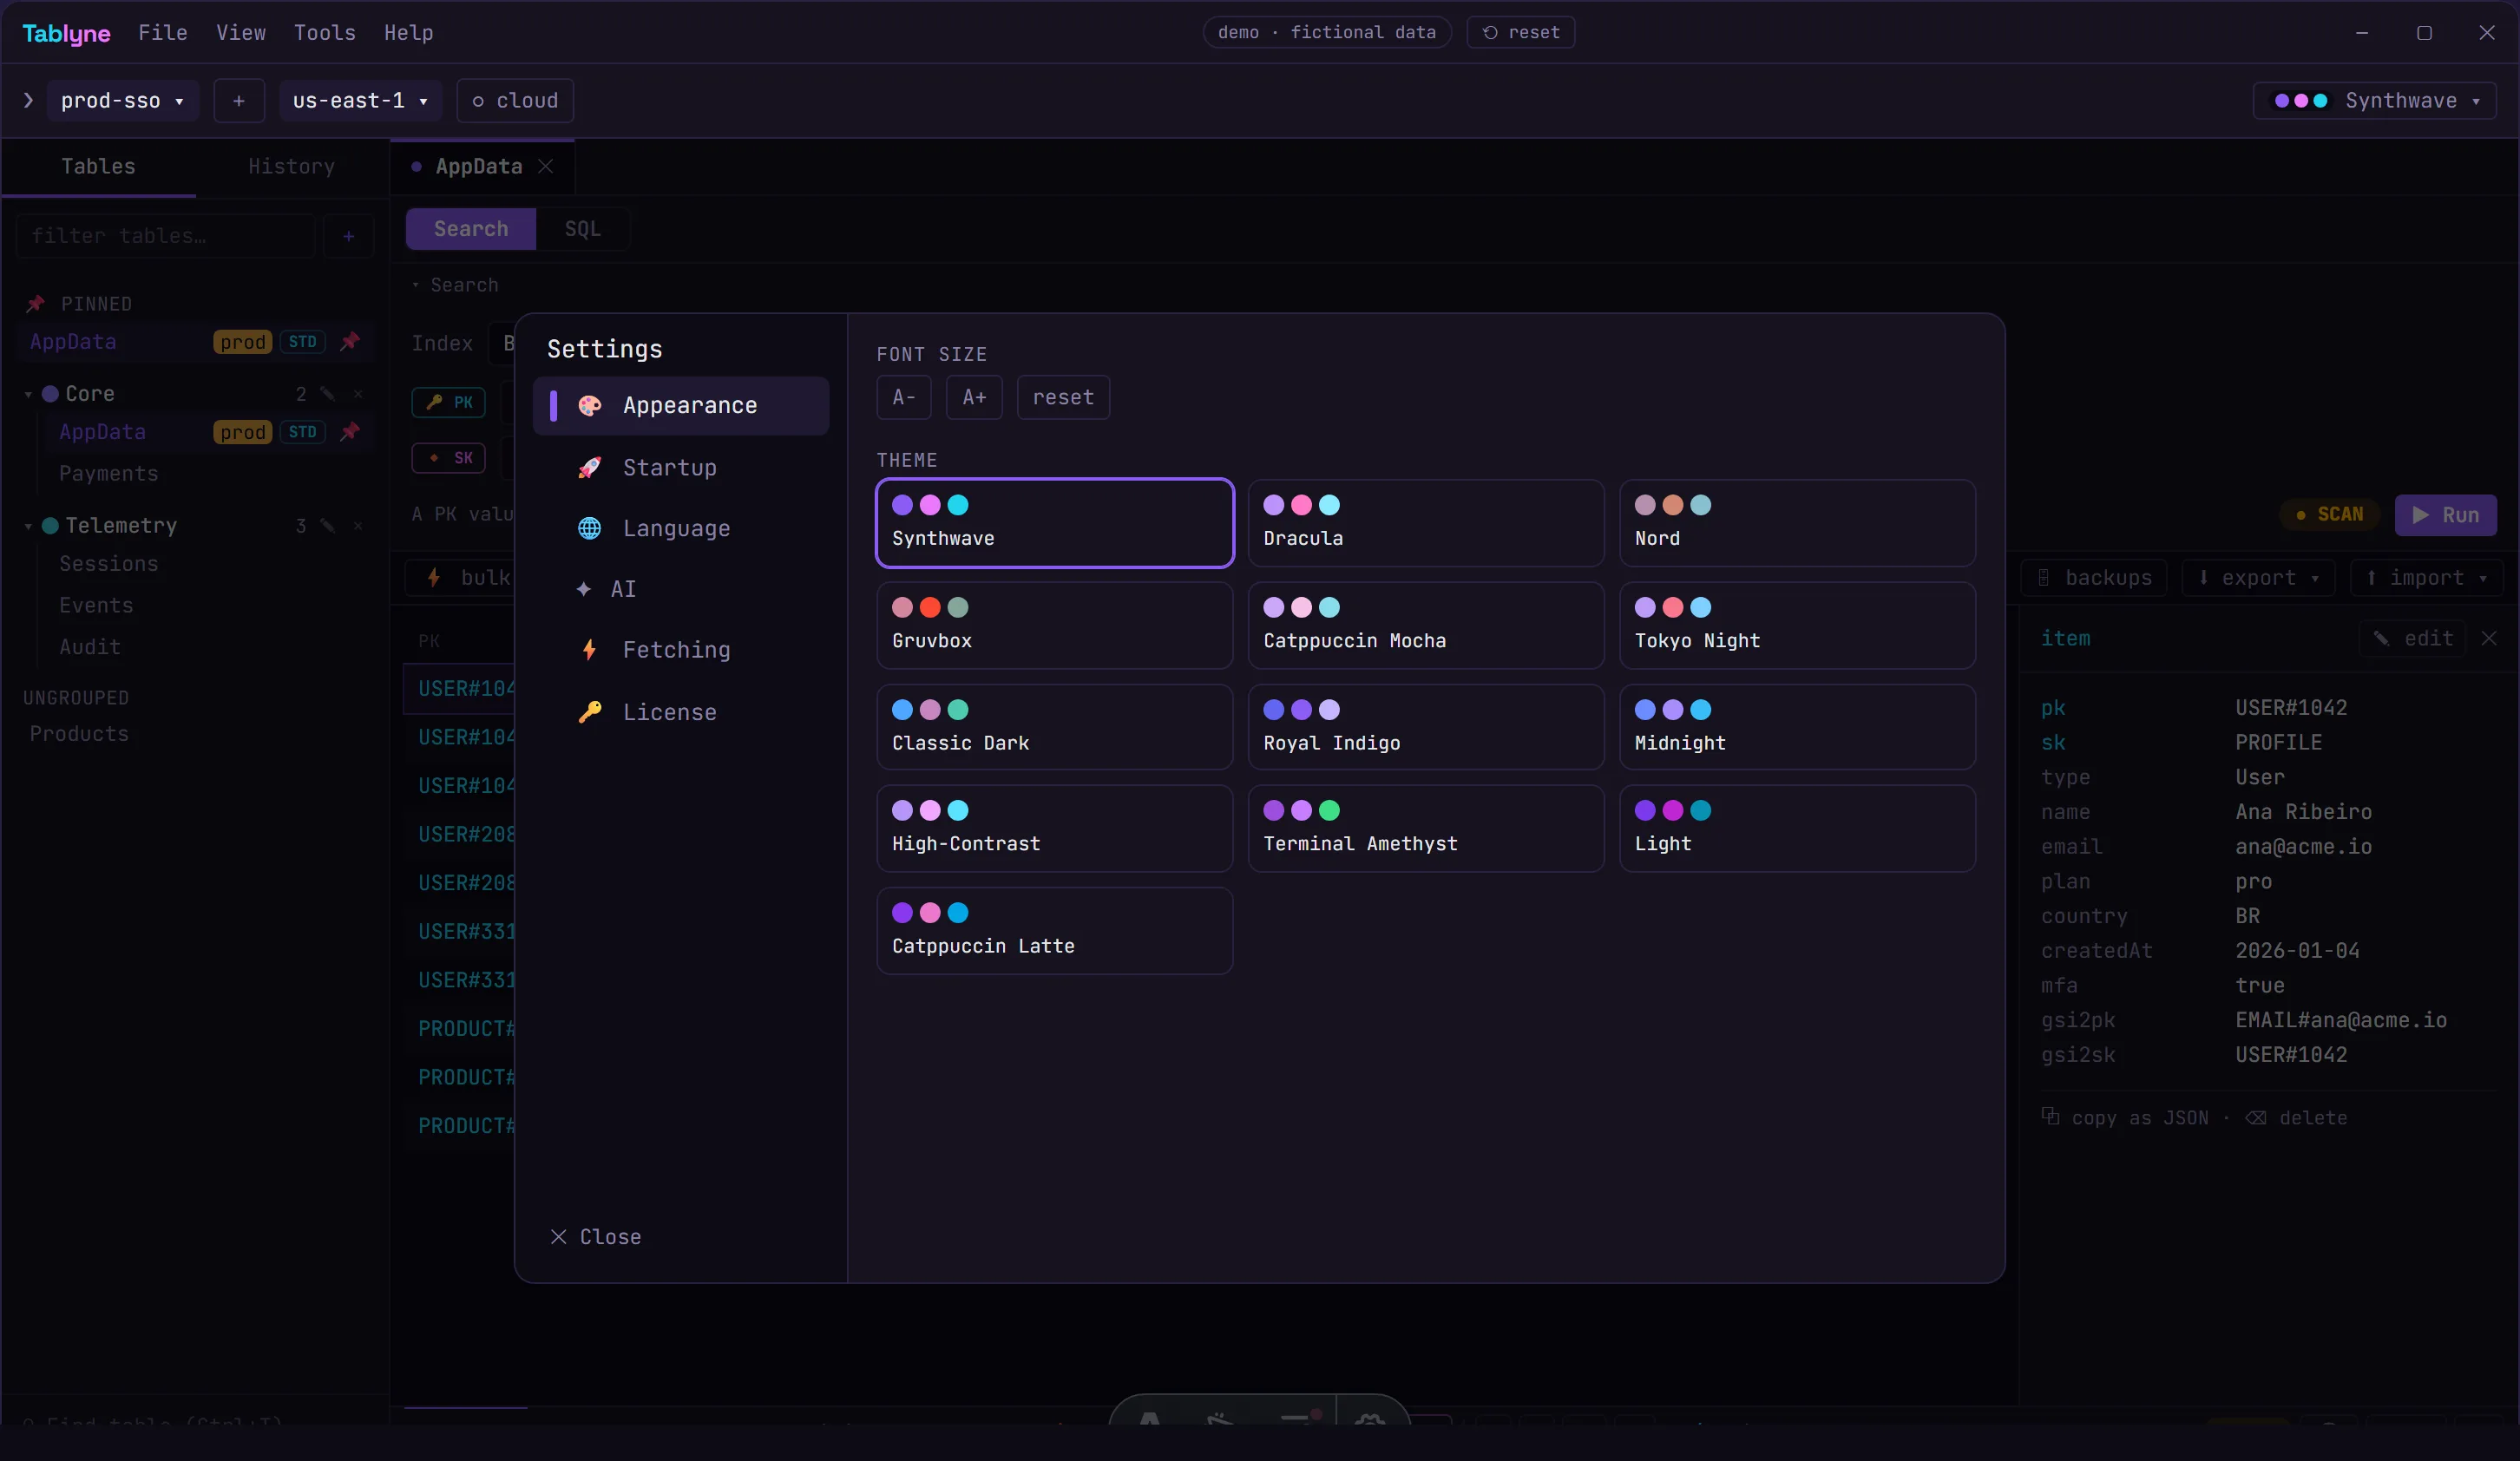The image size is (2520, 1461).
Task: Delete the item in the detail panel
Action: point(2296,1118)
